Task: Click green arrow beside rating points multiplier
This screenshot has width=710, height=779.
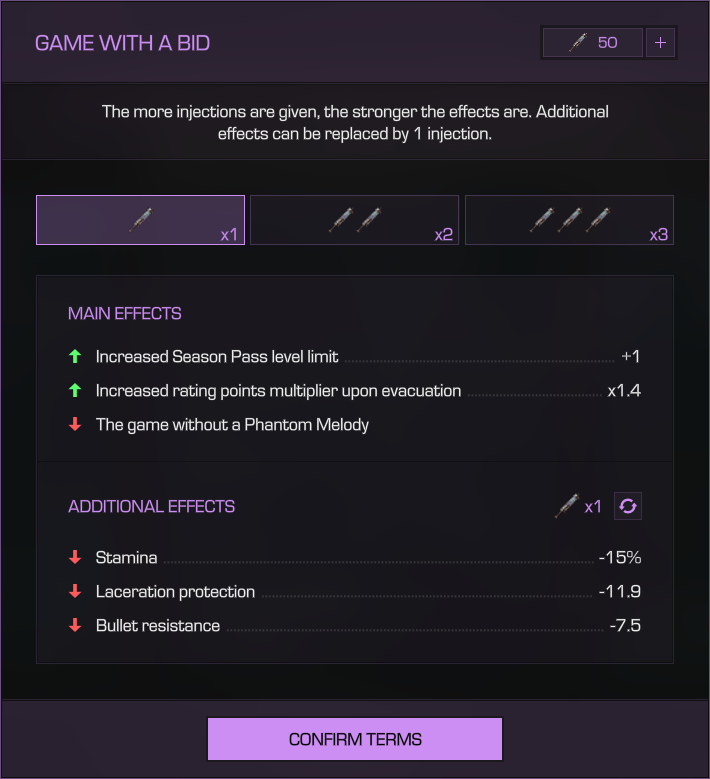Action: (75, 390)
